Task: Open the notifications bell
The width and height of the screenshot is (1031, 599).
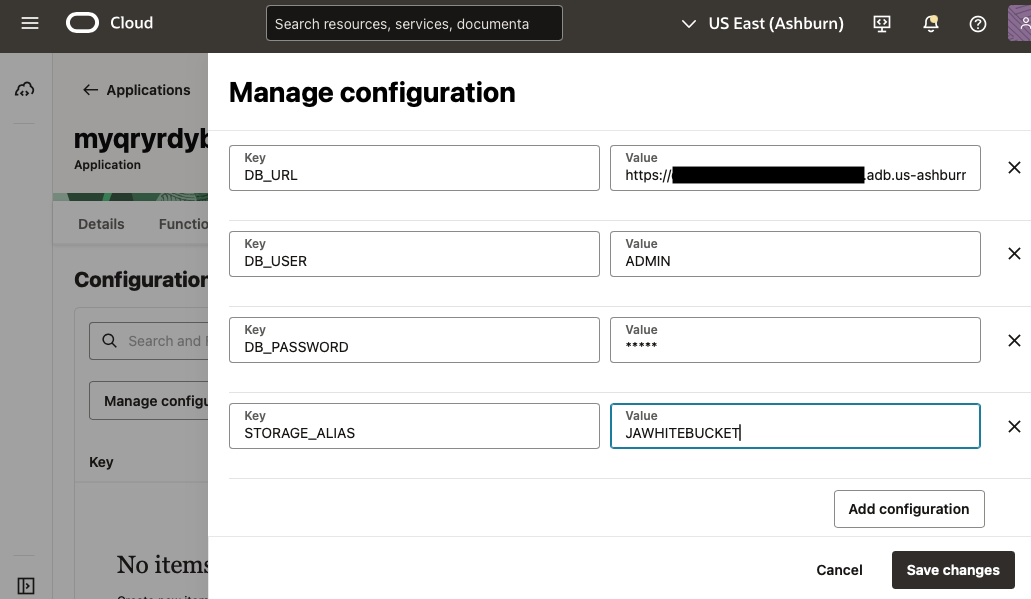Action: tap(929, 23)
